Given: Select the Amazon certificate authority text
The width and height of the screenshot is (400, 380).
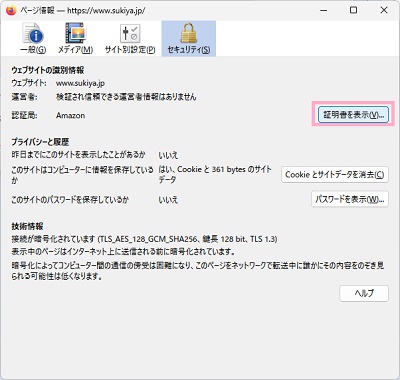Looking at the screenshot, I should point(70,115).
